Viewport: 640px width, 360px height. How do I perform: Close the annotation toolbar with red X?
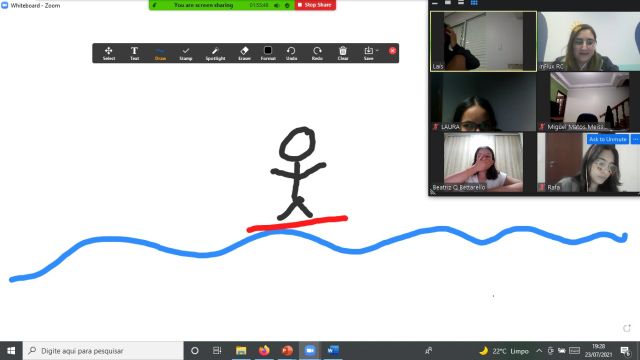tap(392, 51)
